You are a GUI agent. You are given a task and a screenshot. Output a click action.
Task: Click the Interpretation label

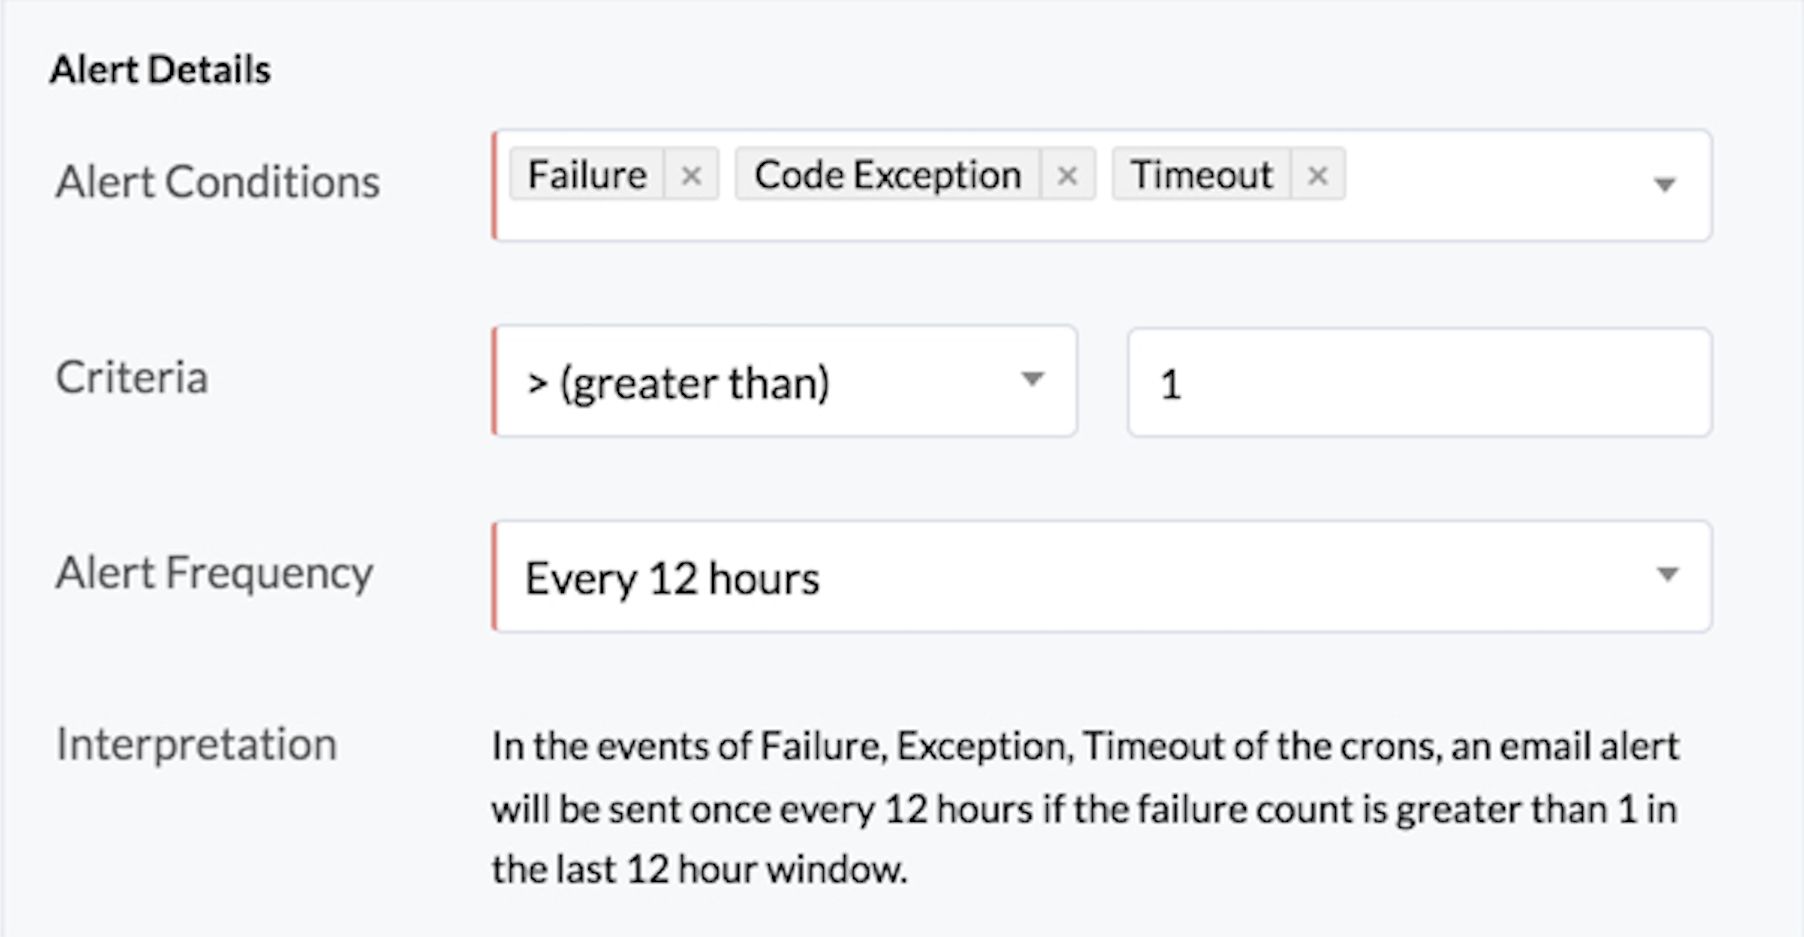[x=196, y=744]
